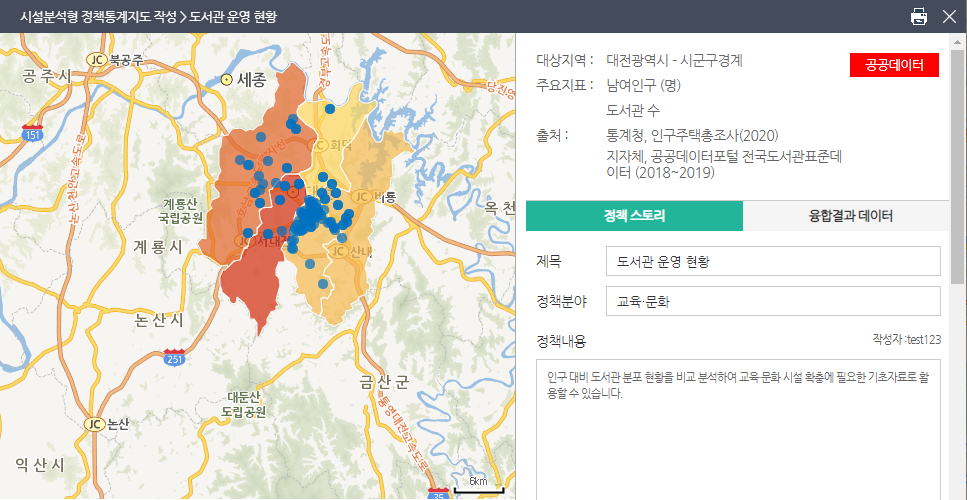
Task: Click the 도서관 수 indicator text
Action: pyautogui.click(x=633, y=110)
